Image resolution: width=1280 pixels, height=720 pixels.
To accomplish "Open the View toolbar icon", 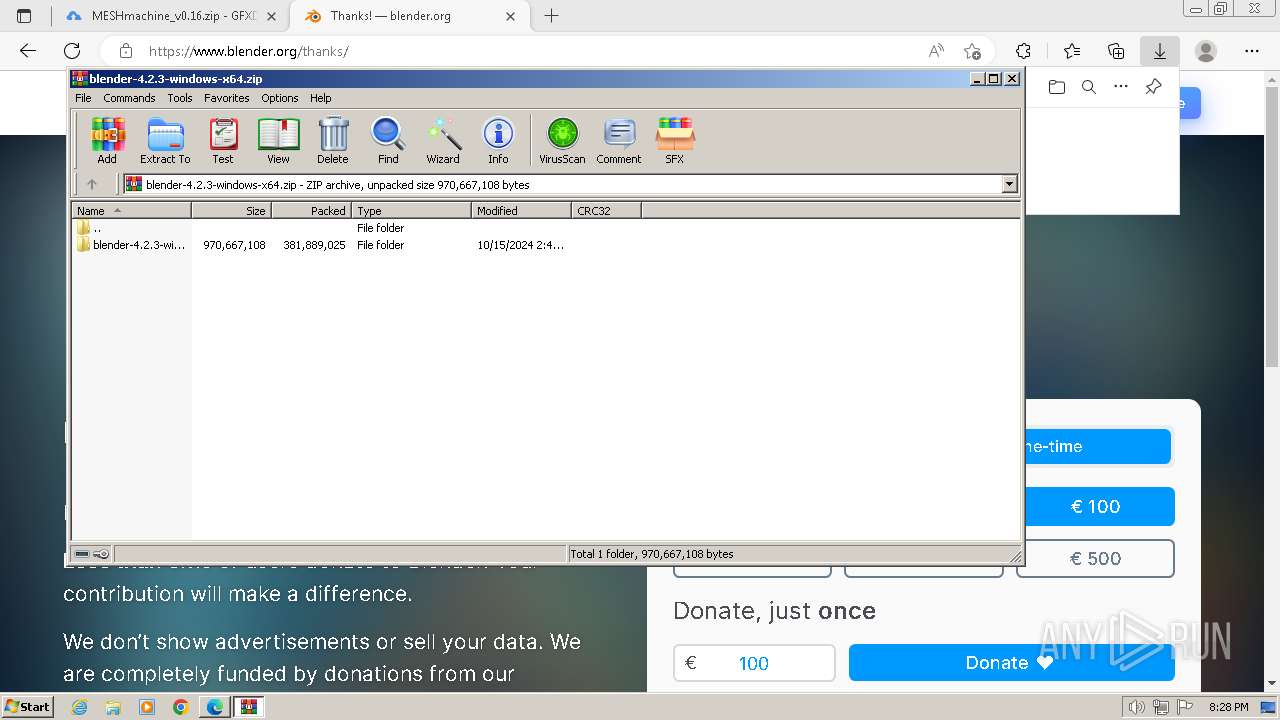I will tap(278, 140).
